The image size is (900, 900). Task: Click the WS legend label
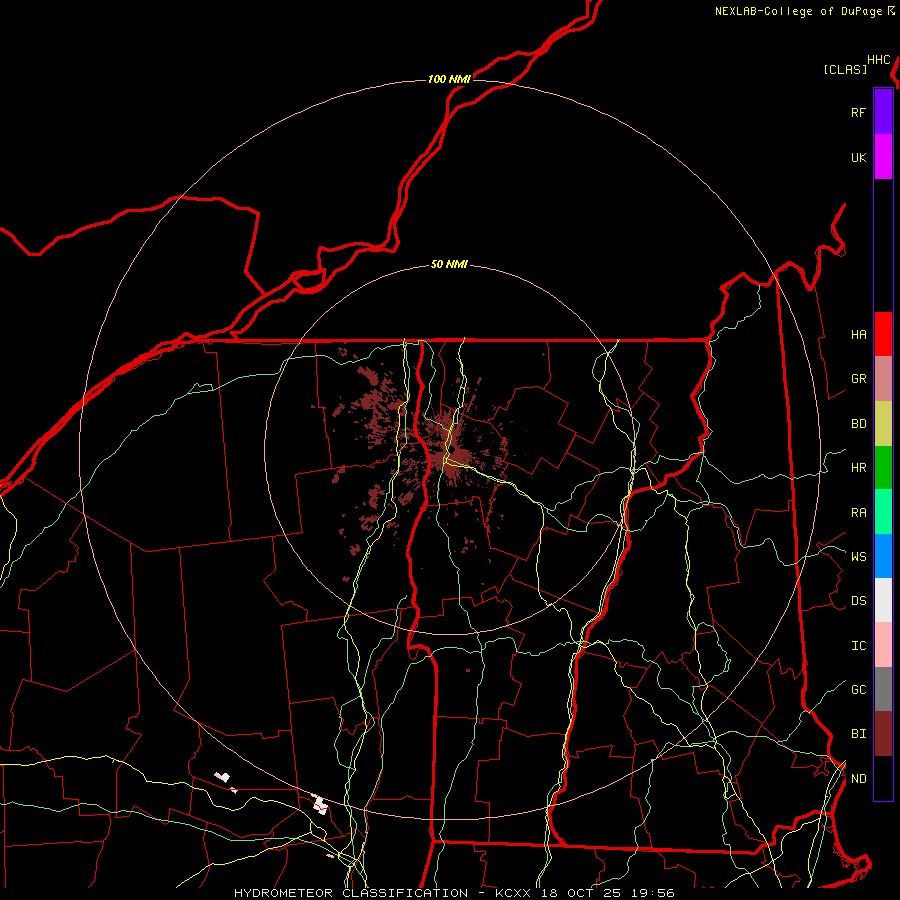(858, 557)
